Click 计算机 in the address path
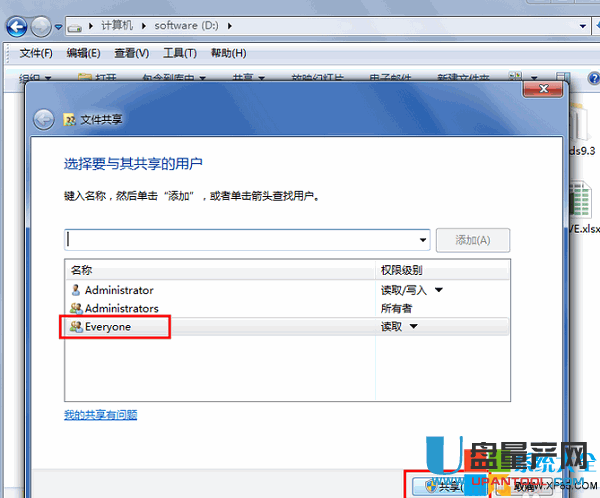Screen dimensions: 600x498 [x=117, y=26]
